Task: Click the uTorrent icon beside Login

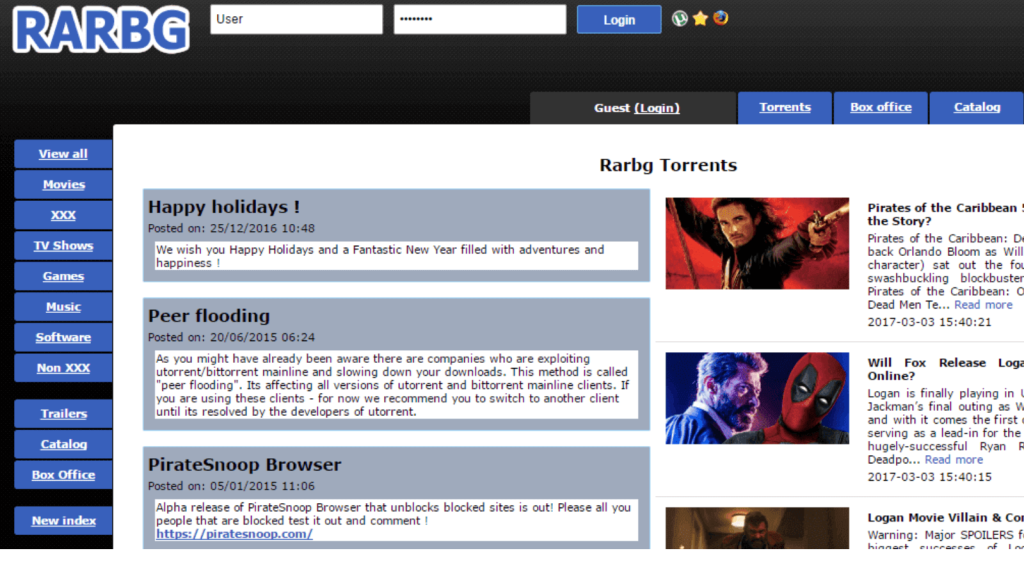Action: pyautogui.click(x=680, y=18)
